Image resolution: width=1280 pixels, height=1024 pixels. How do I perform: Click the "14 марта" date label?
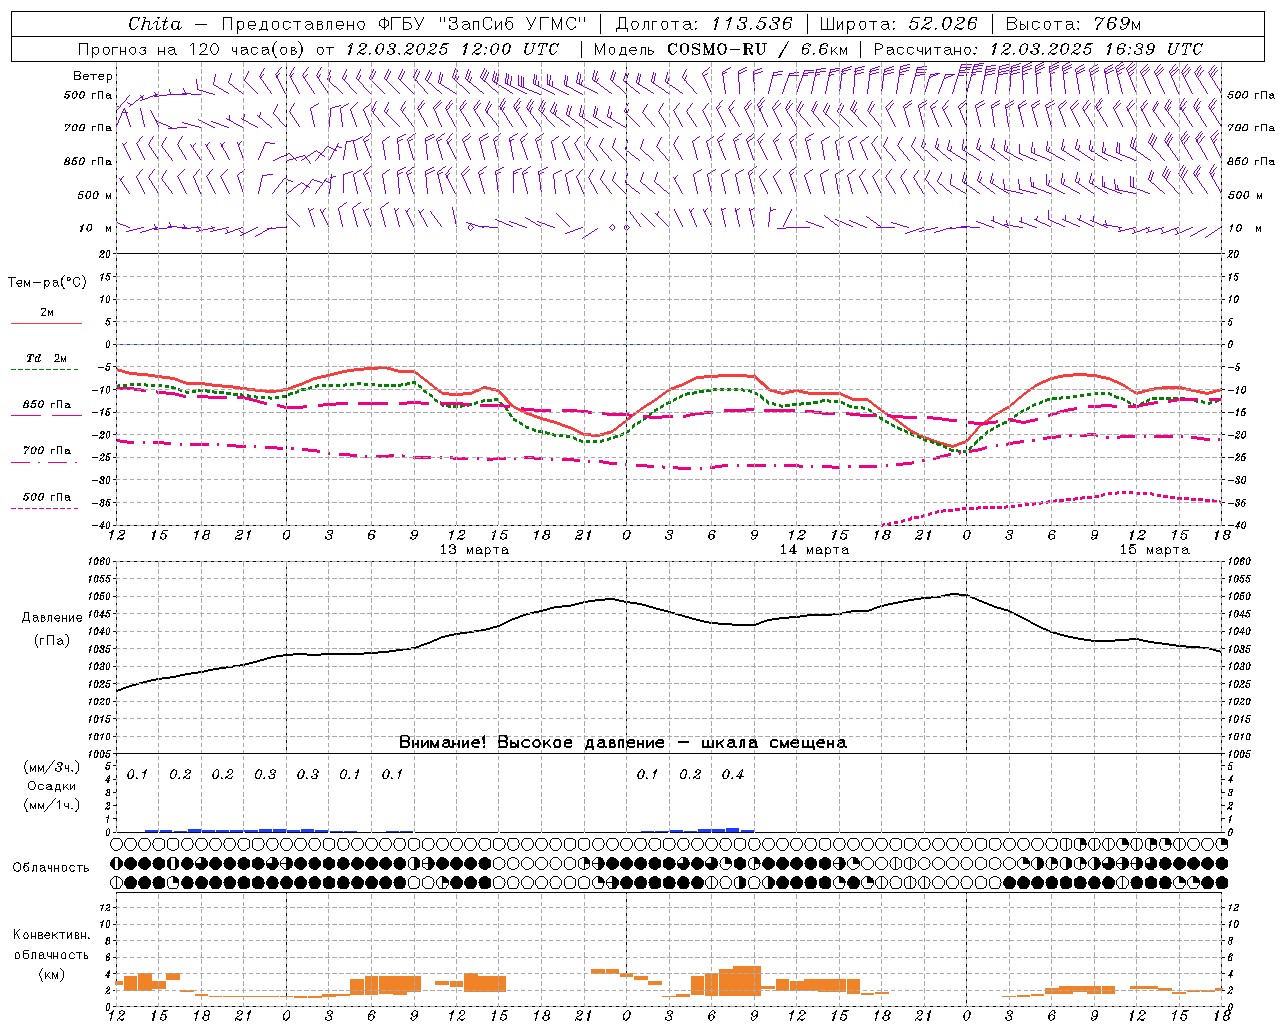[814, 550]
